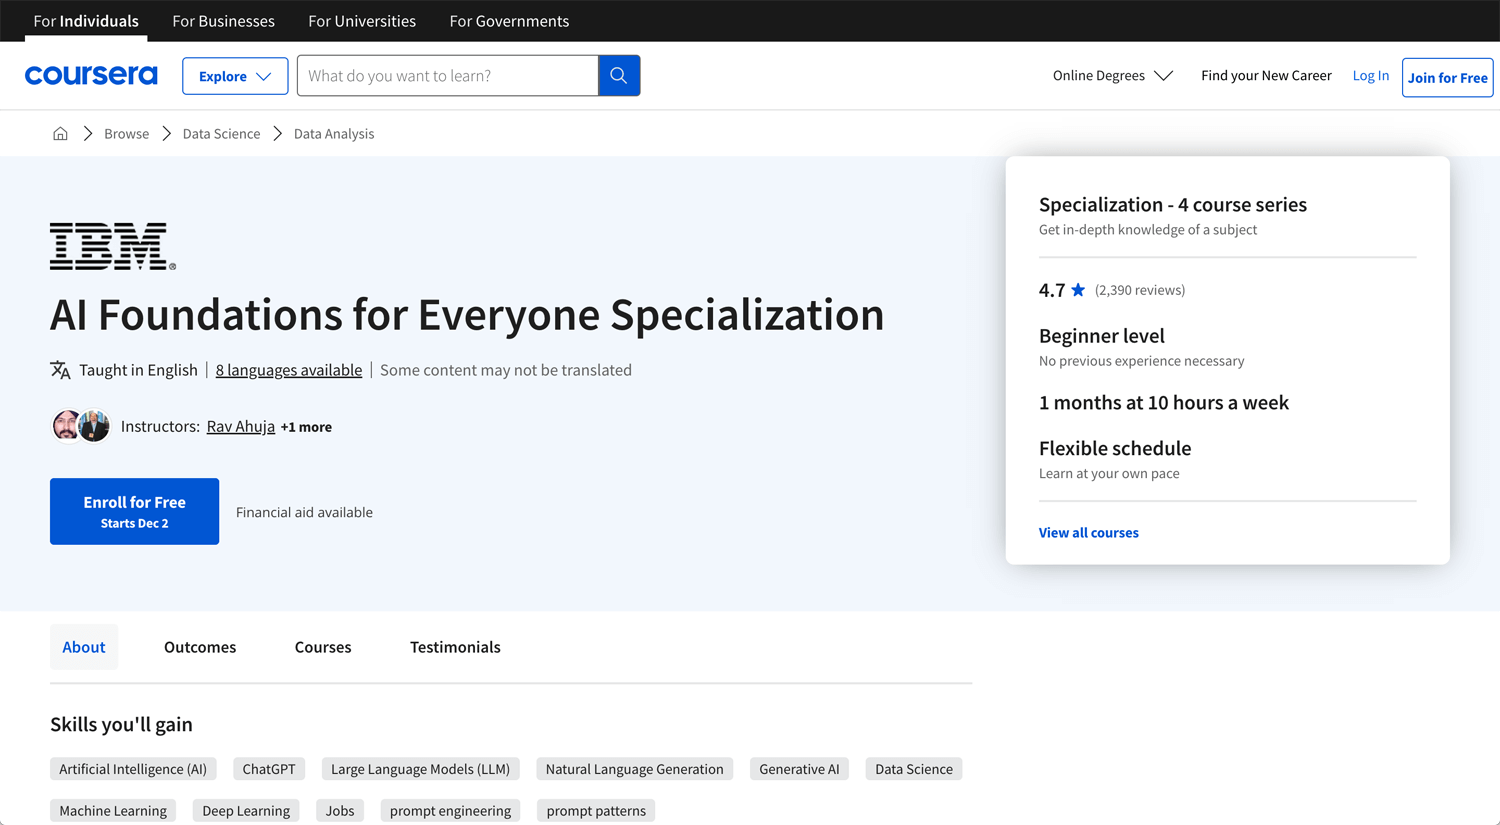Open the Explore dropdown
Viewport: 1500px width, 825px height.
[x=235, y=76]
